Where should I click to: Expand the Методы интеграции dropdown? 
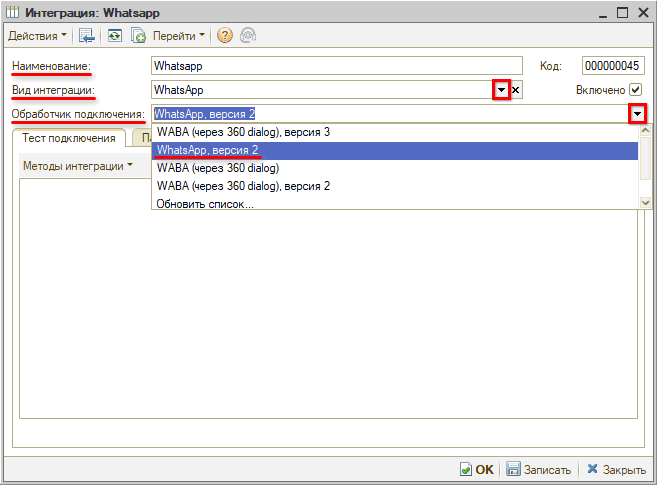click(x=78, y=166)
